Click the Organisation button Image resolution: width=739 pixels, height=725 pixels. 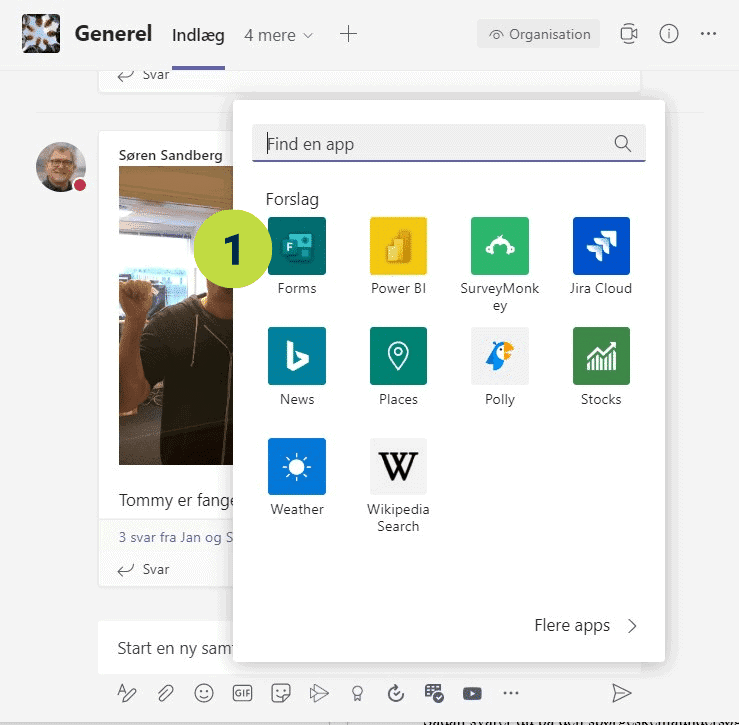point(538,34)
